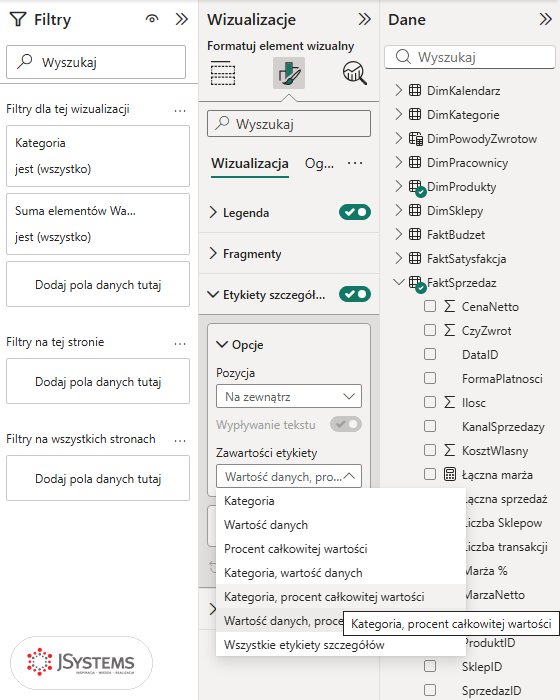This screenshot has height=700, width=560.
Task: Expand the DimPracownicy table
Action: pyautogui.click(x=399, y=162)
